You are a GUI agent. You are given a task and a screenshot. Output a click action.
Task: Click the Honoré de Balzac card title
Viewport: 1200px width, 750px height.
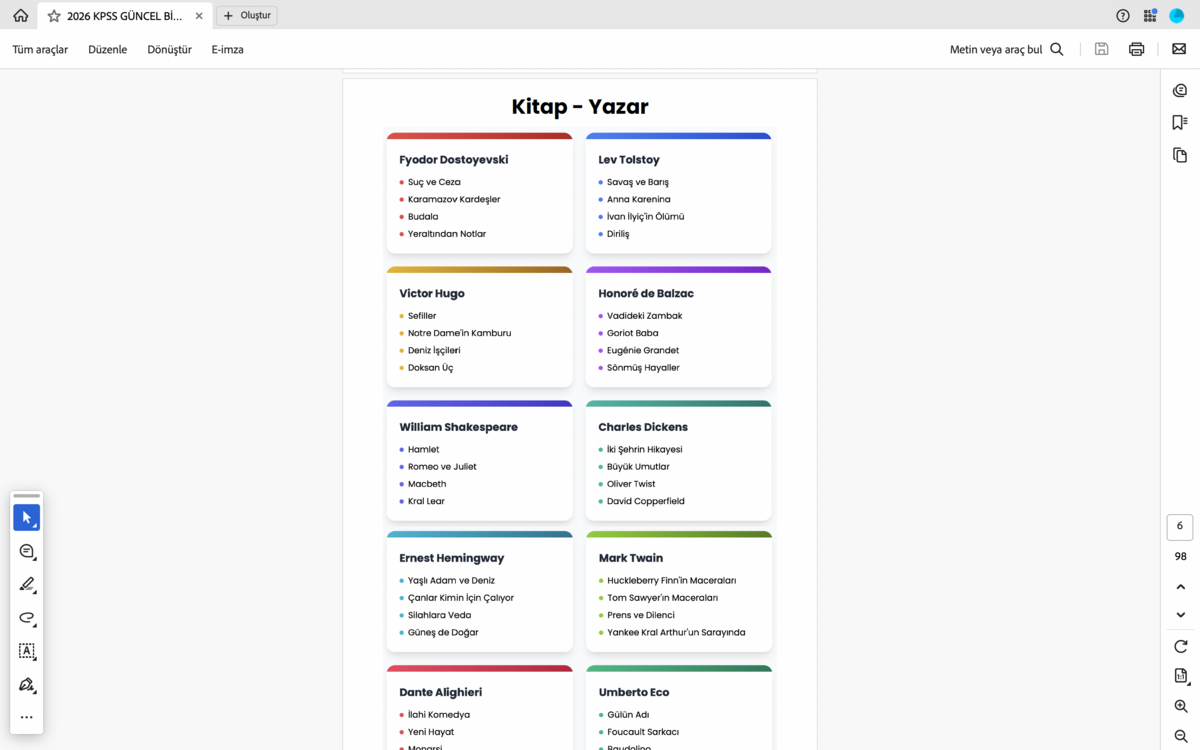pyautogui.click(x=646, y=294)
